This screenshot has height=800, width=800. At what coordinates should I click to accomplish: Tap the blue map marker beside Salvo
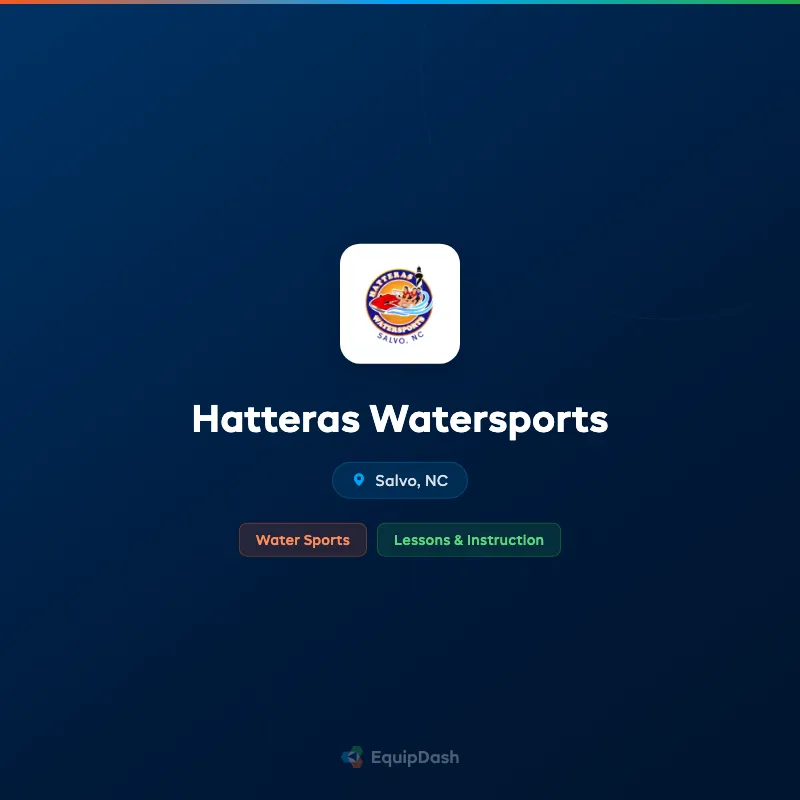pyautogui.click(x=360, y=480)
